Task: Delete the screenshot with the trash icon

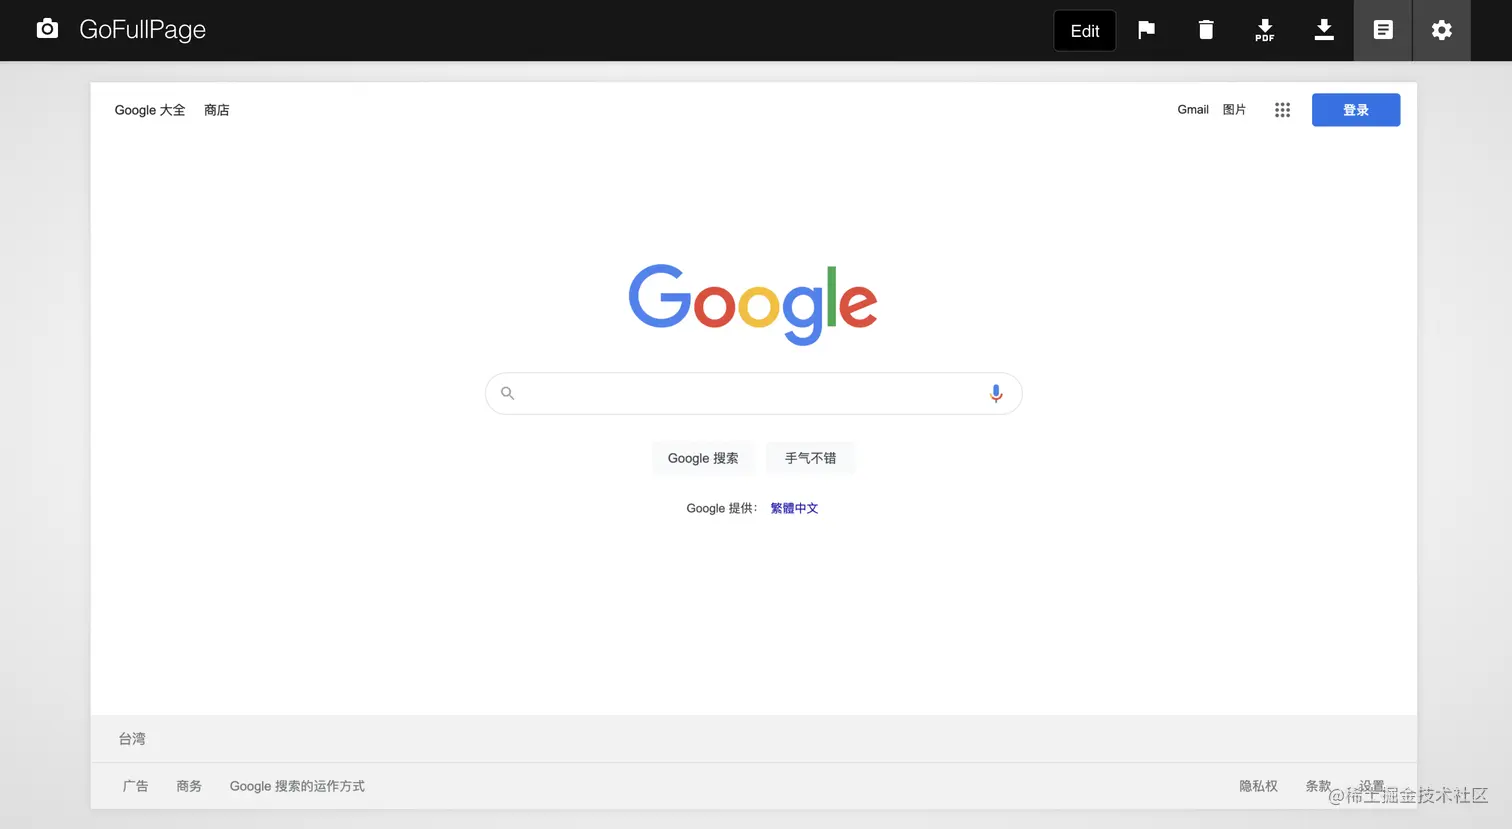Action: coord(1206,30)
